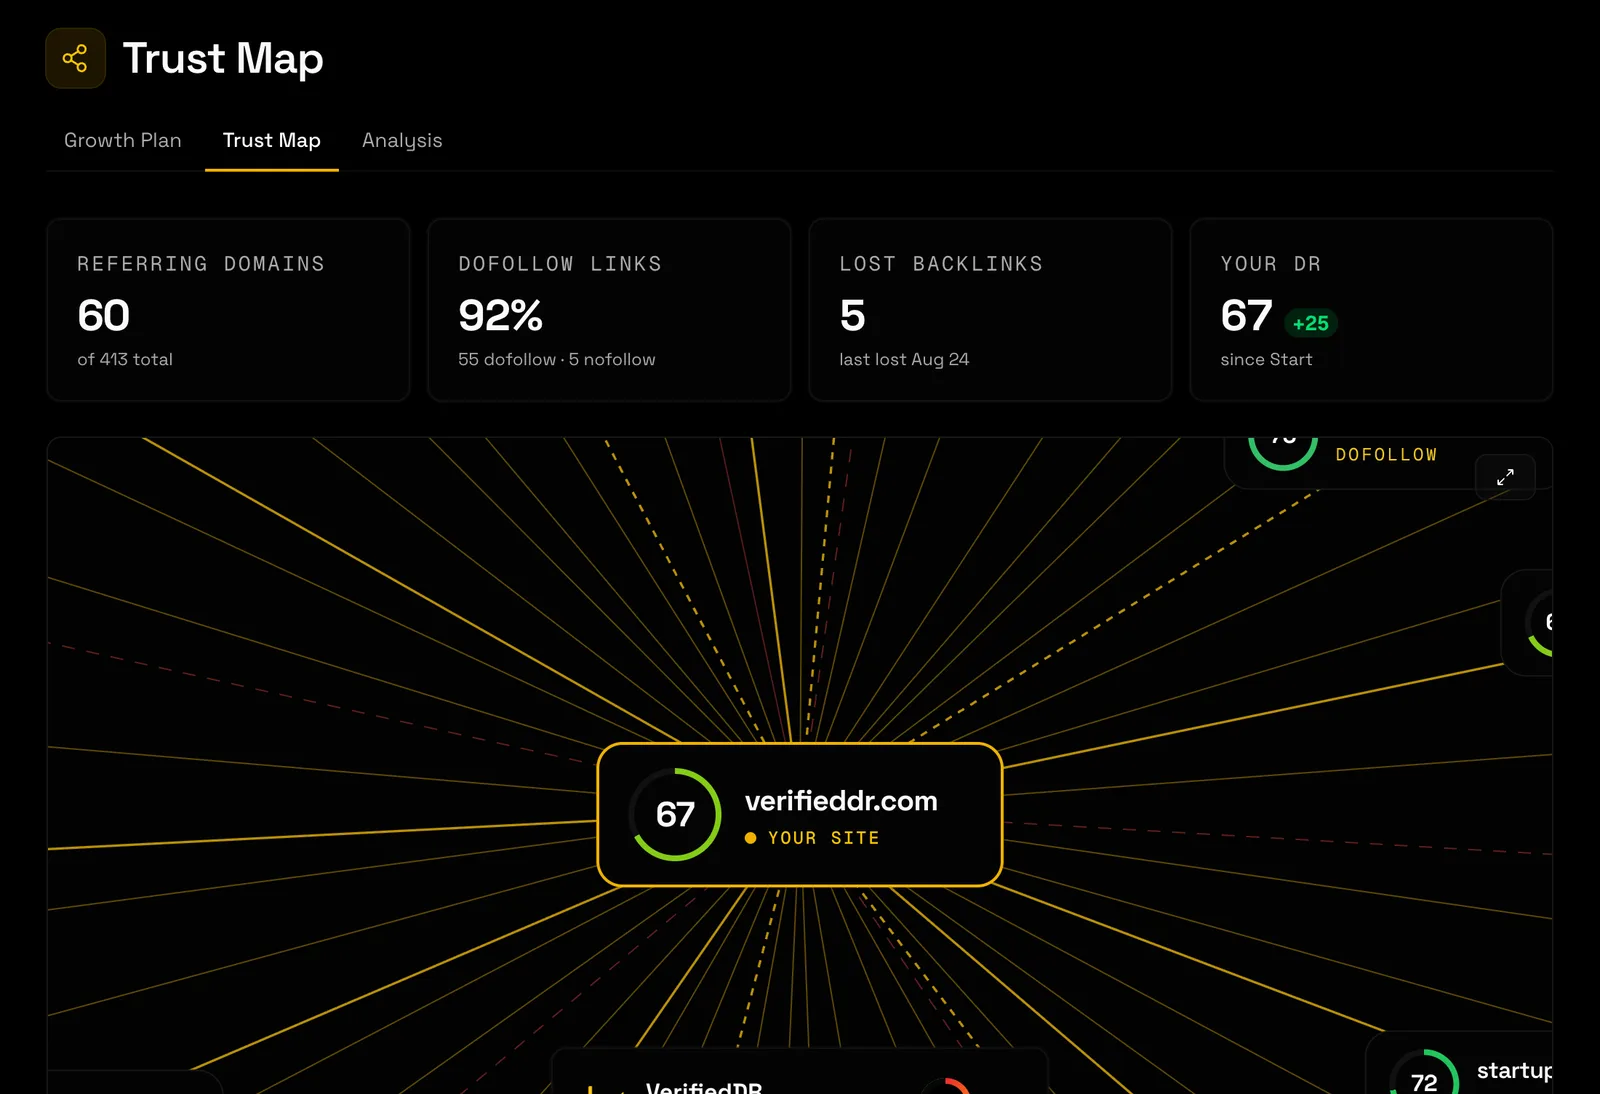Click the +25 DR change badge
The image size is (1600, 1094).
pyautogui.click(x=1311, y=323)
